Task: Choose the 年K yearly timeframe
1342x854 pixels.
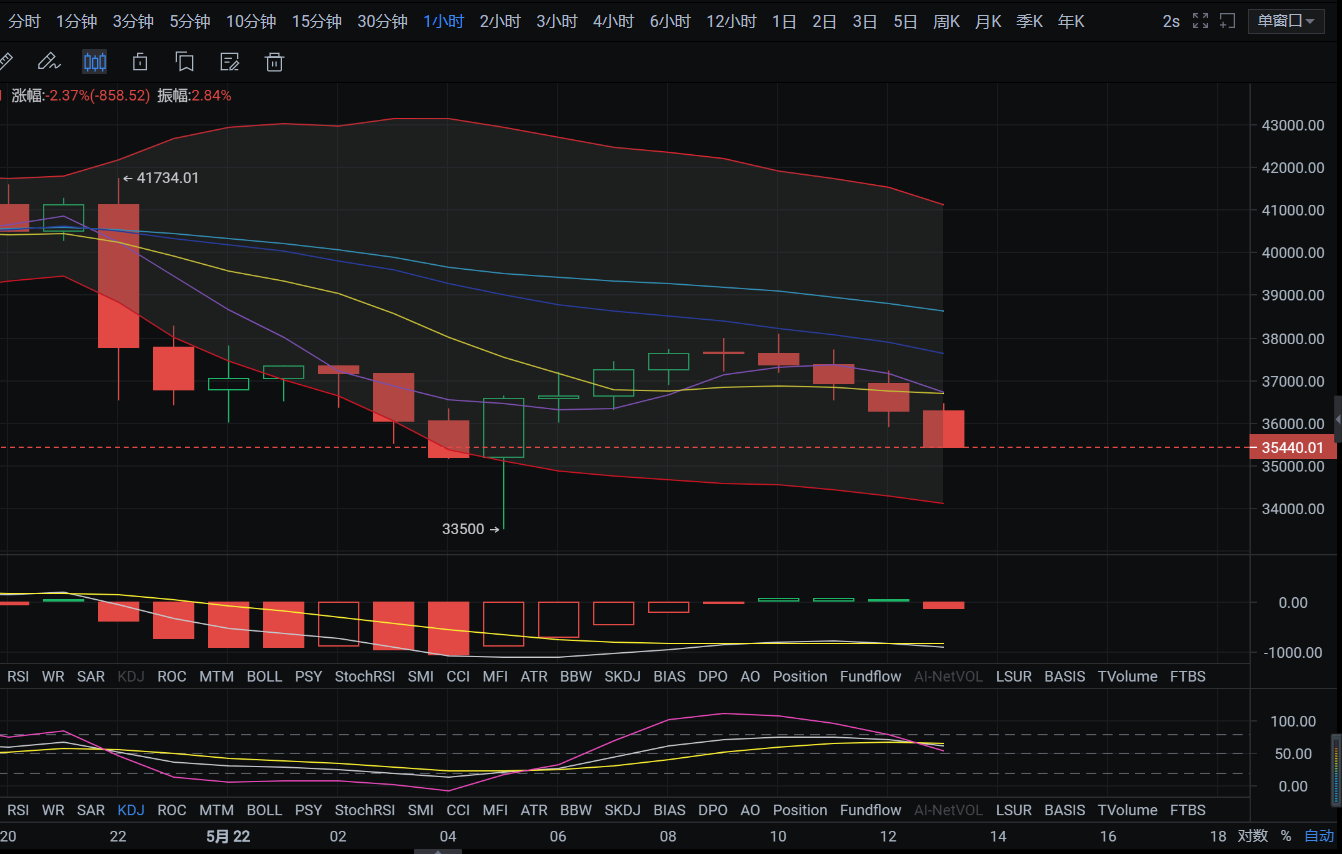Action: click(1071, 21)
